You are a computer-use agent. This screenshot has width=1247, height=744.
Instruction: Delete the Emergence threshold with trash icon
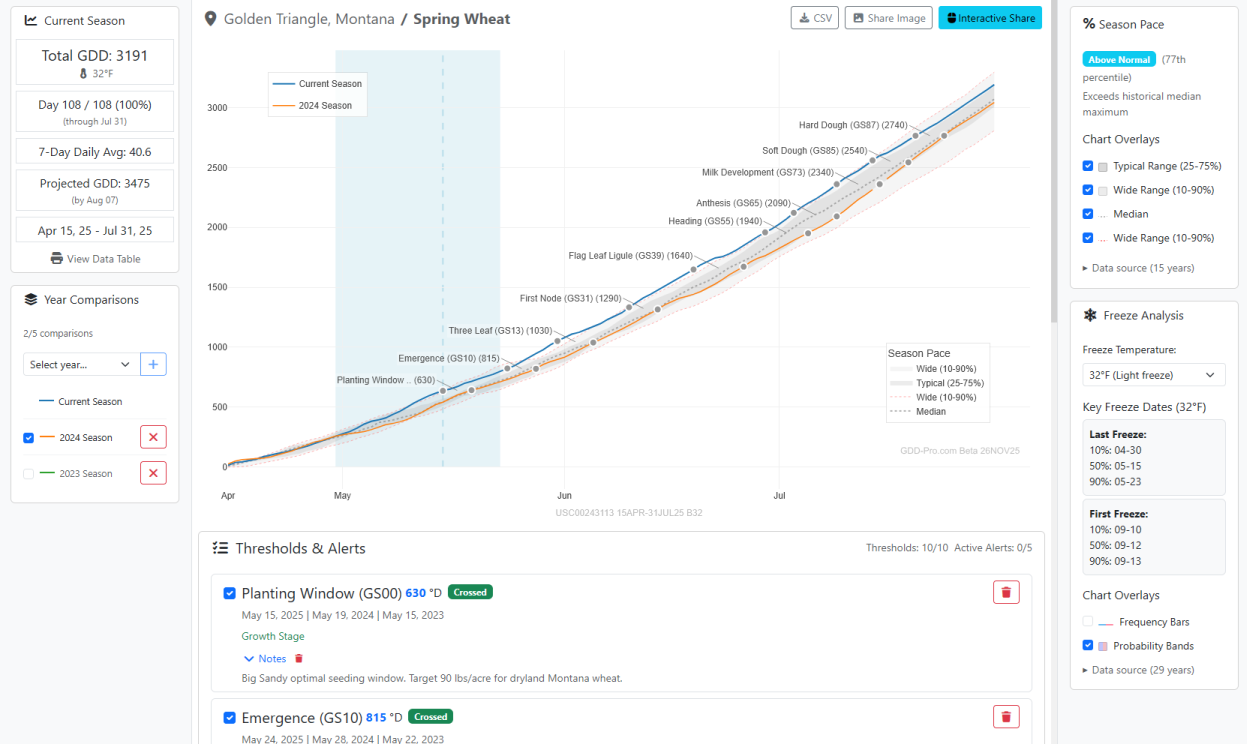(1006, 716)
